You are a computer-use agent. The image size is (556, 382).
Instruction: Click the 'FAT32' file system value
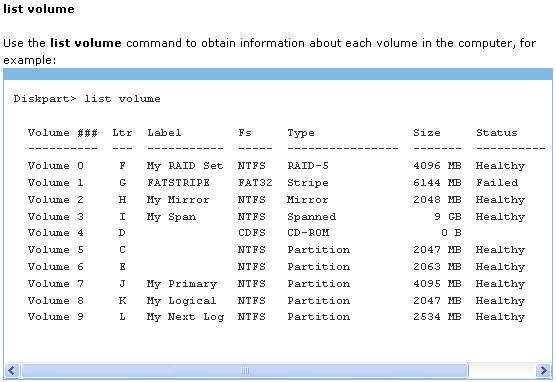pyautogui.click(x=255, y=183)
